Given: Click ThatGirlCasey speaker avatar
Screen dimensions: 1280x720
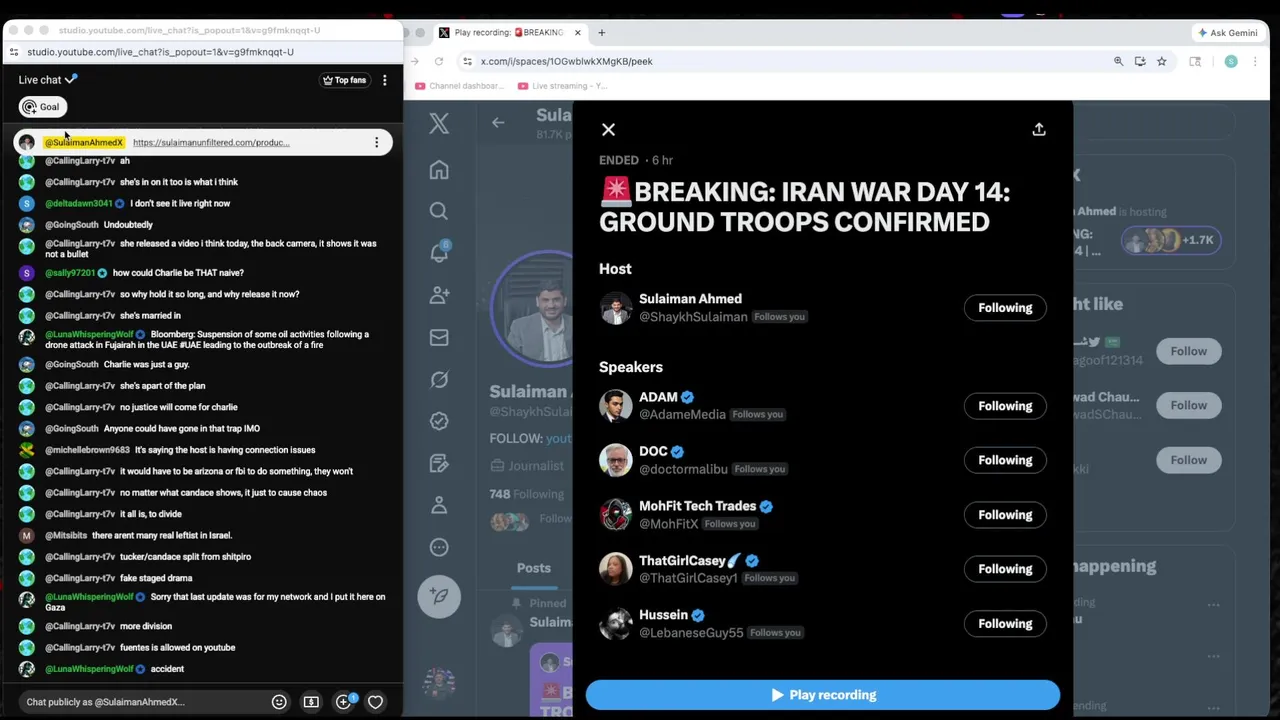Looking at the screenshot, I should point(616,569).
